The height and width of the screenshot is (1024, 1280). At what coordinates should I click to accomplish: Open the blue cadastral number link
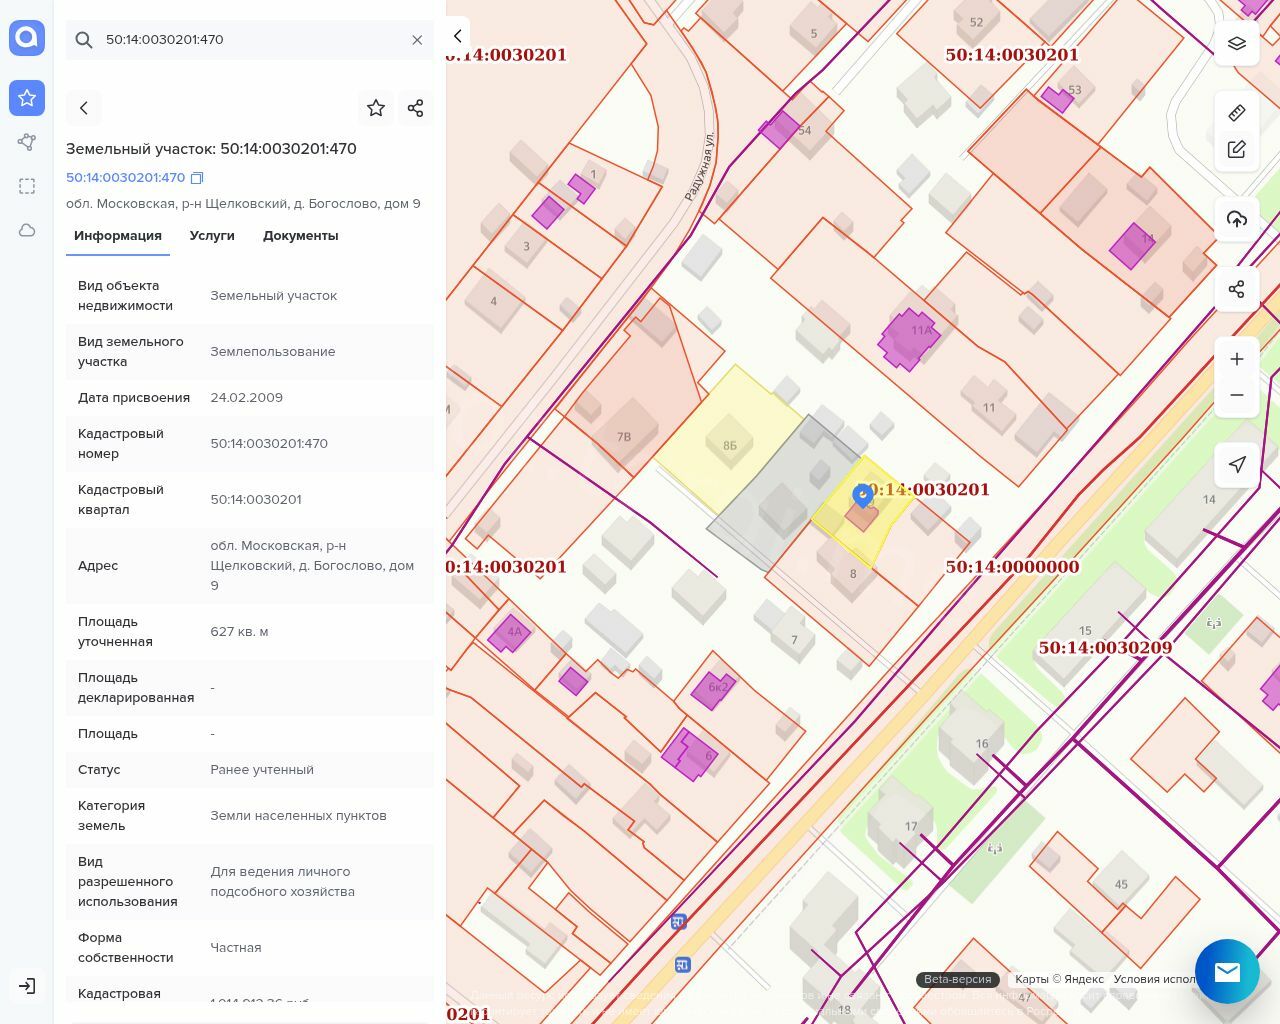125,178
